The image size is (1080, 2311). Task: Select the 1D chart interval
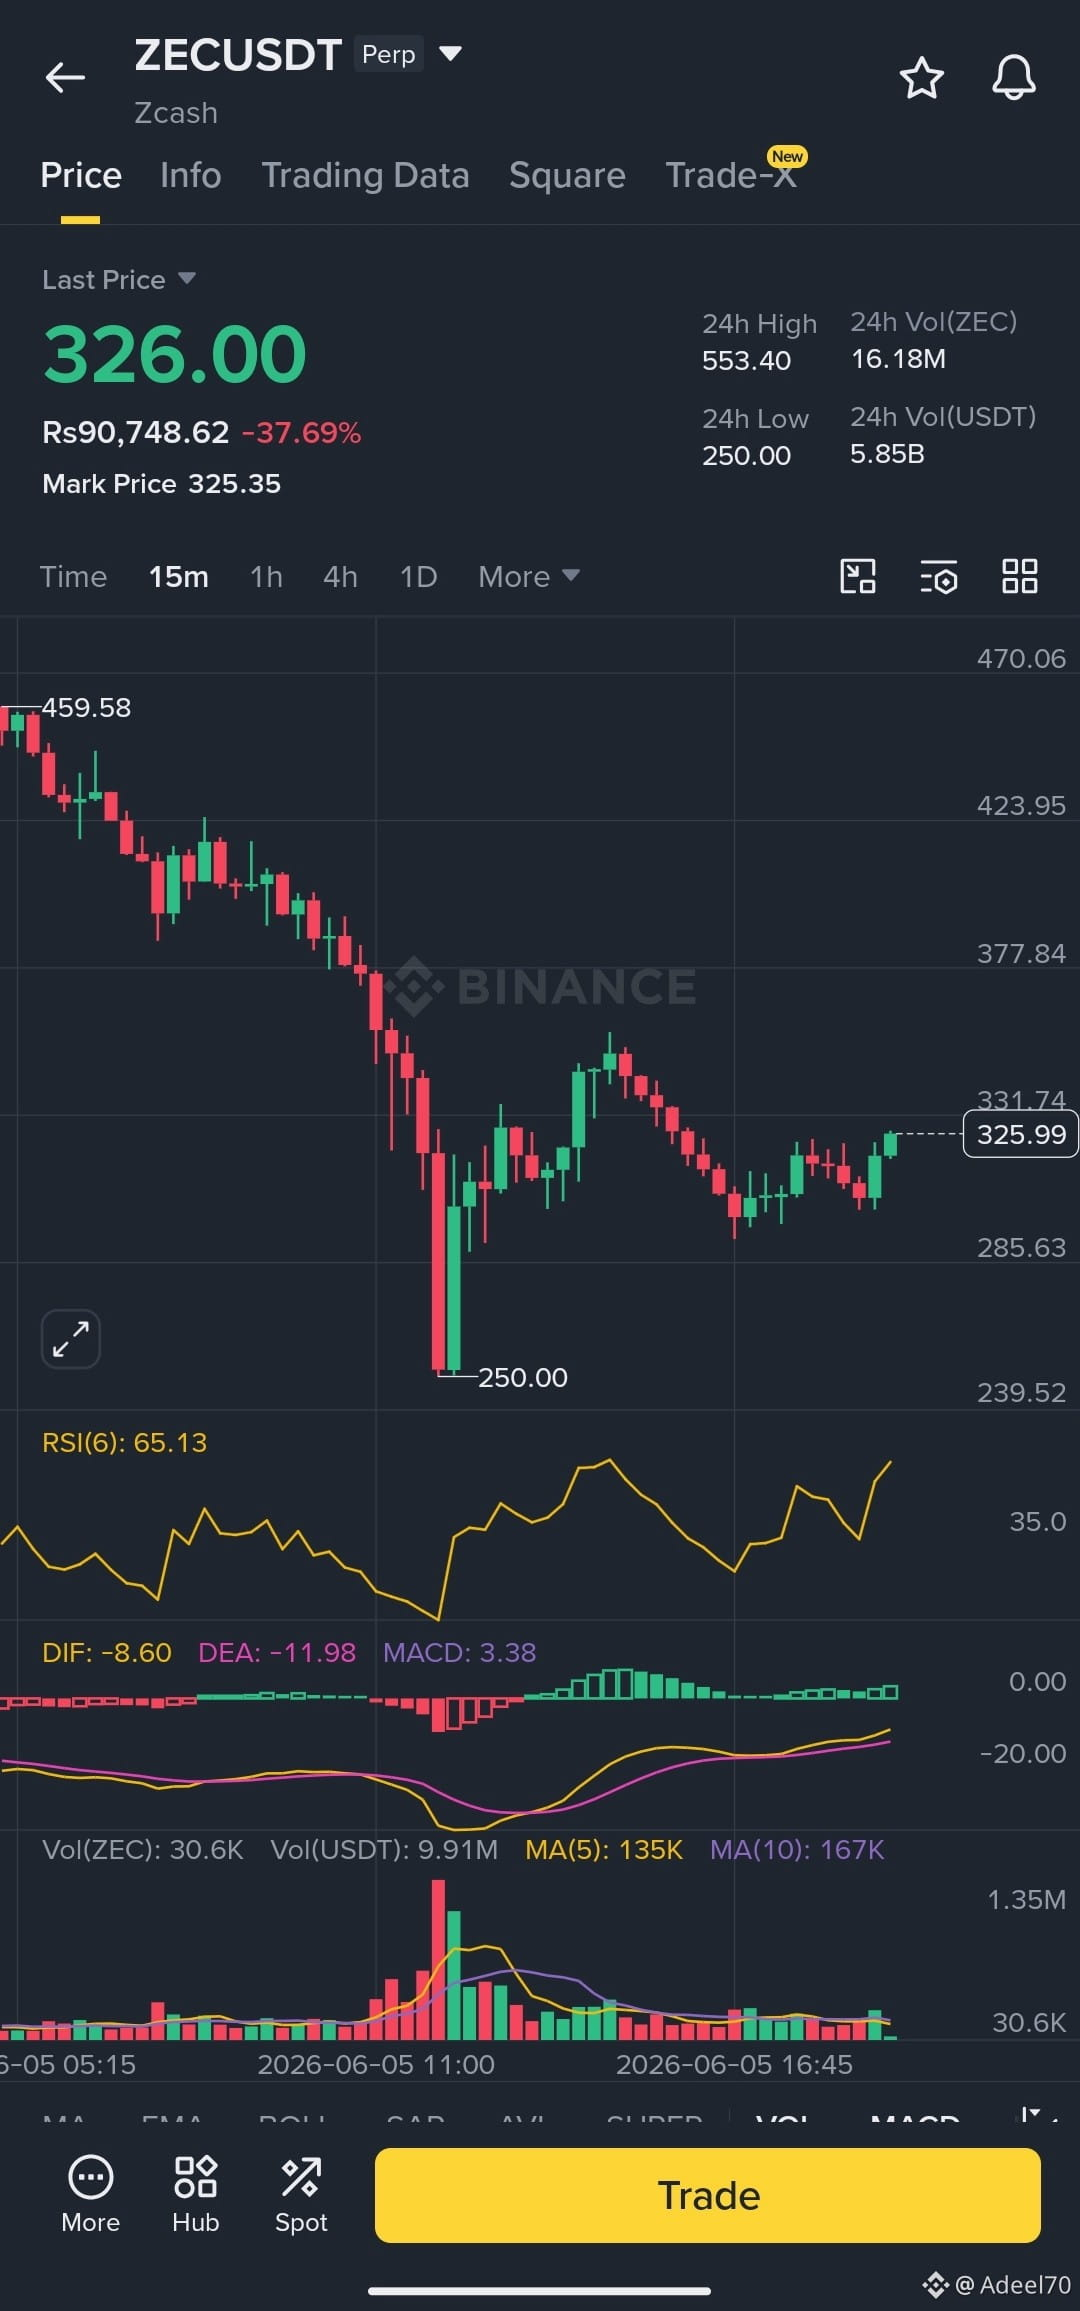pos(418,577)
